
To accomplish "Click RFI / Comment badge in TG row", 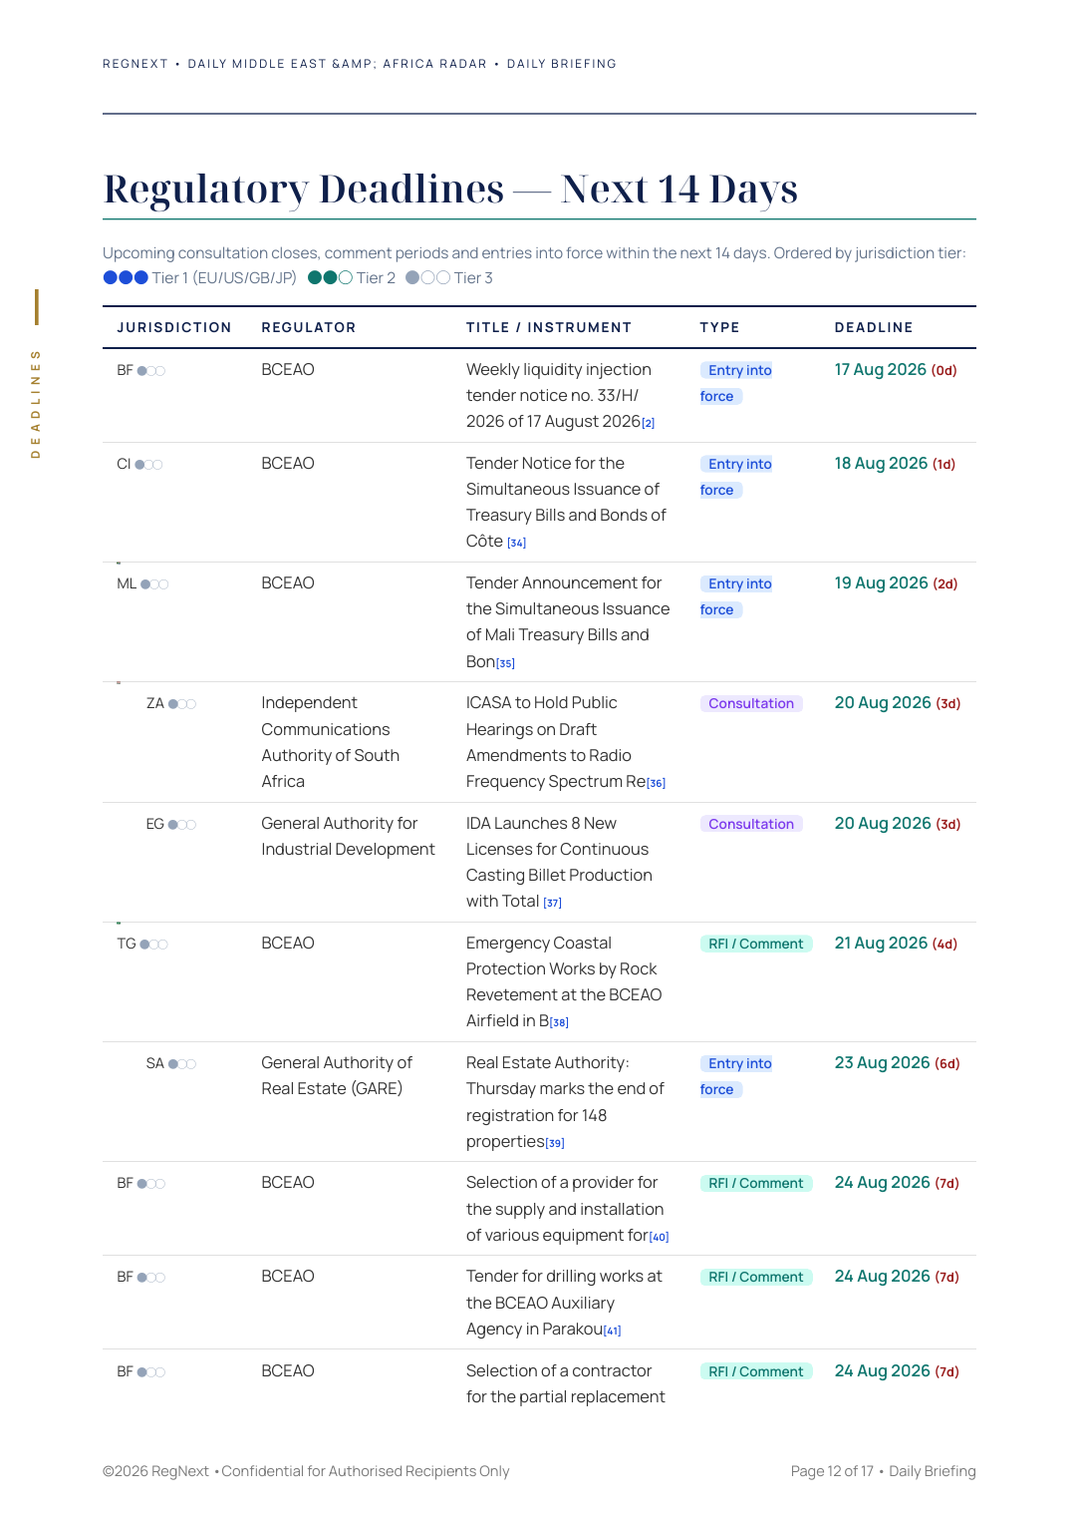I will 756,944.
